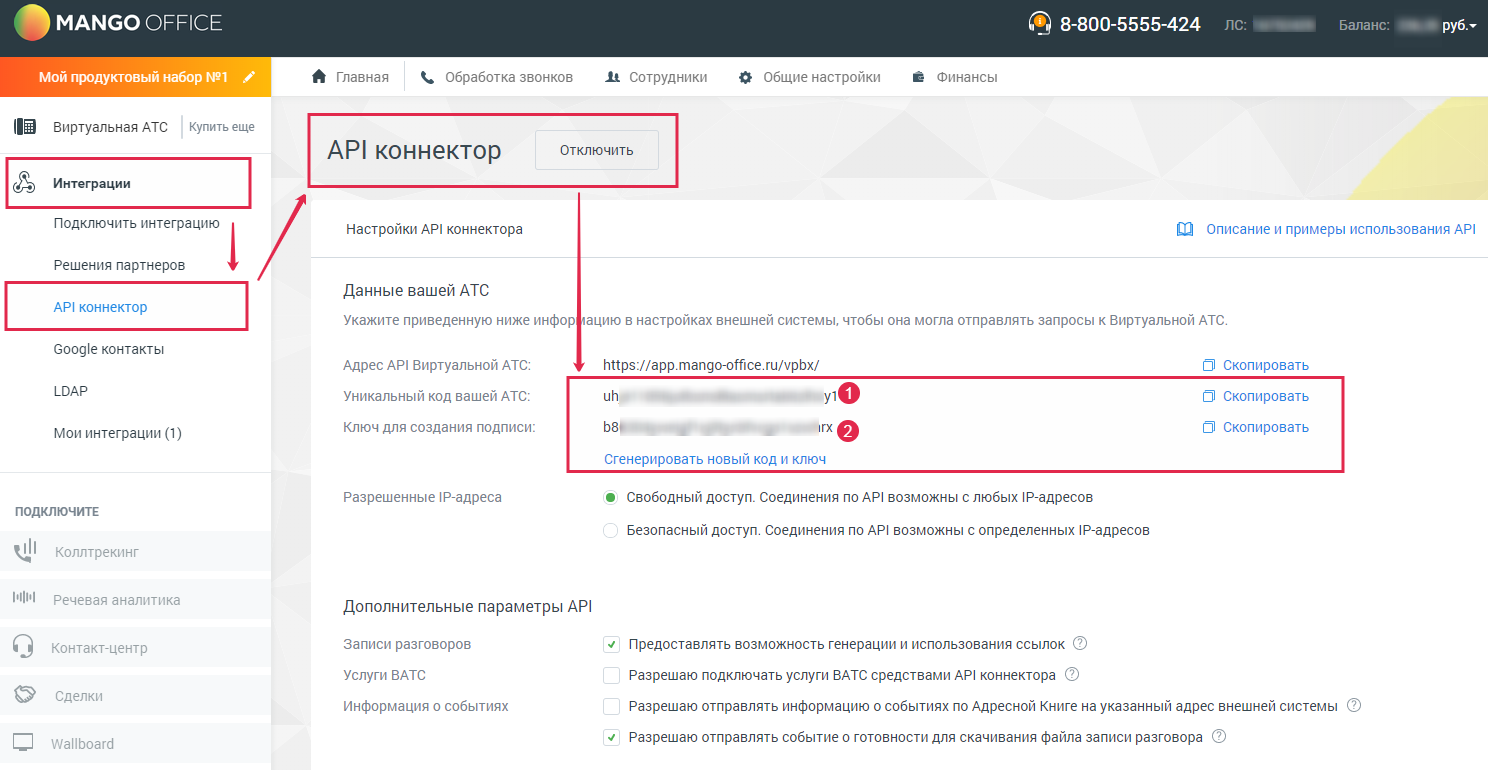1488x770 pixels.
Task: Open help for file readiness event option
Action: pyautogui.click(x=1219, y=736)
